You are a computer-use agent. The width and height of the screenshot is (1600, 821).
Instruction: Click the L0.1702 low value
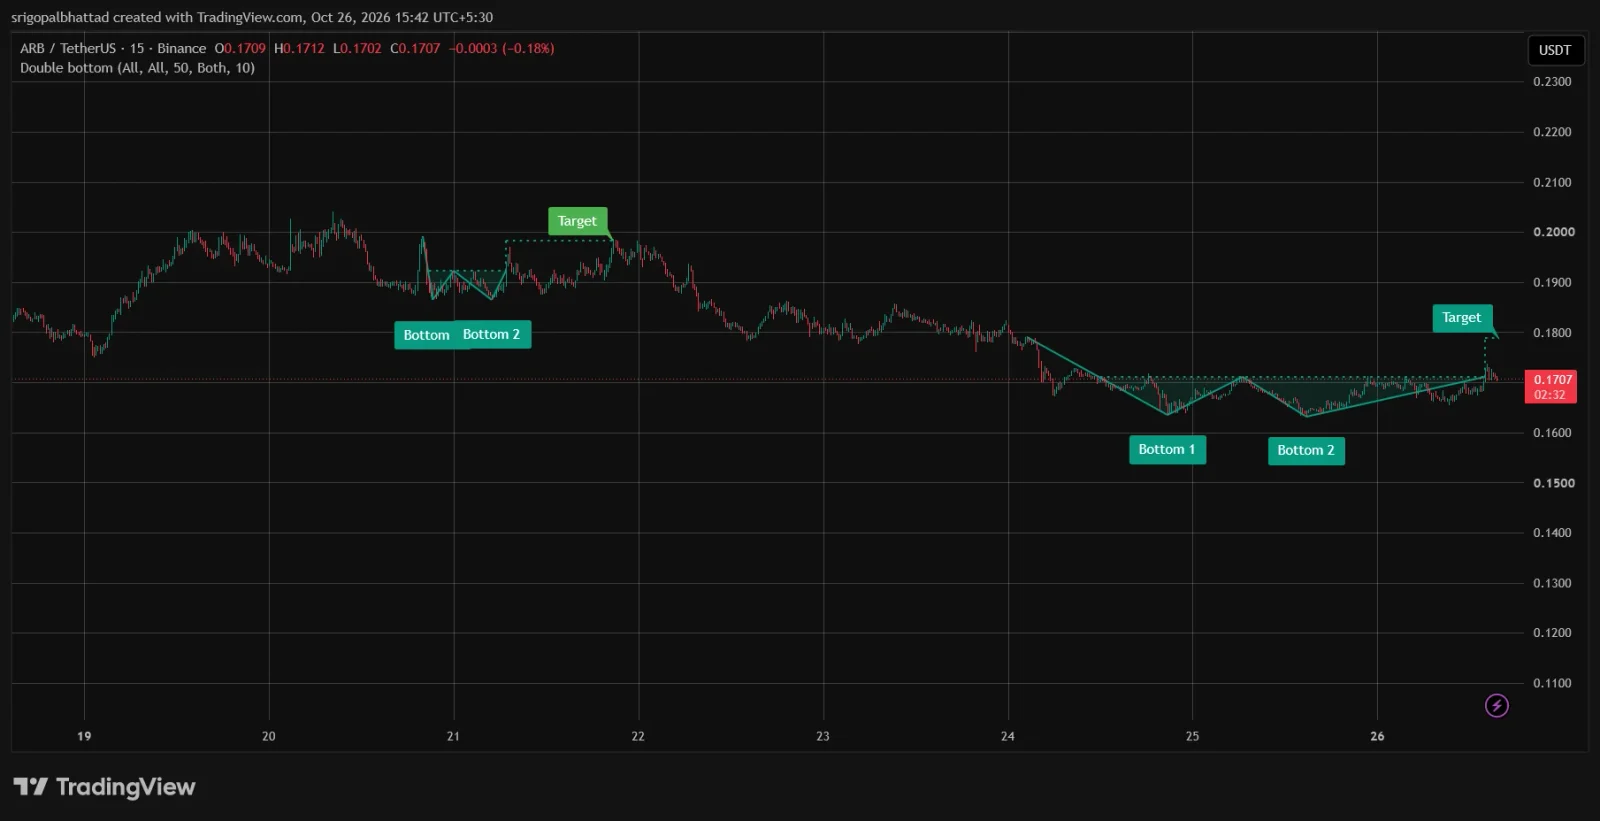pyautogui.click(x=357, y=48)
